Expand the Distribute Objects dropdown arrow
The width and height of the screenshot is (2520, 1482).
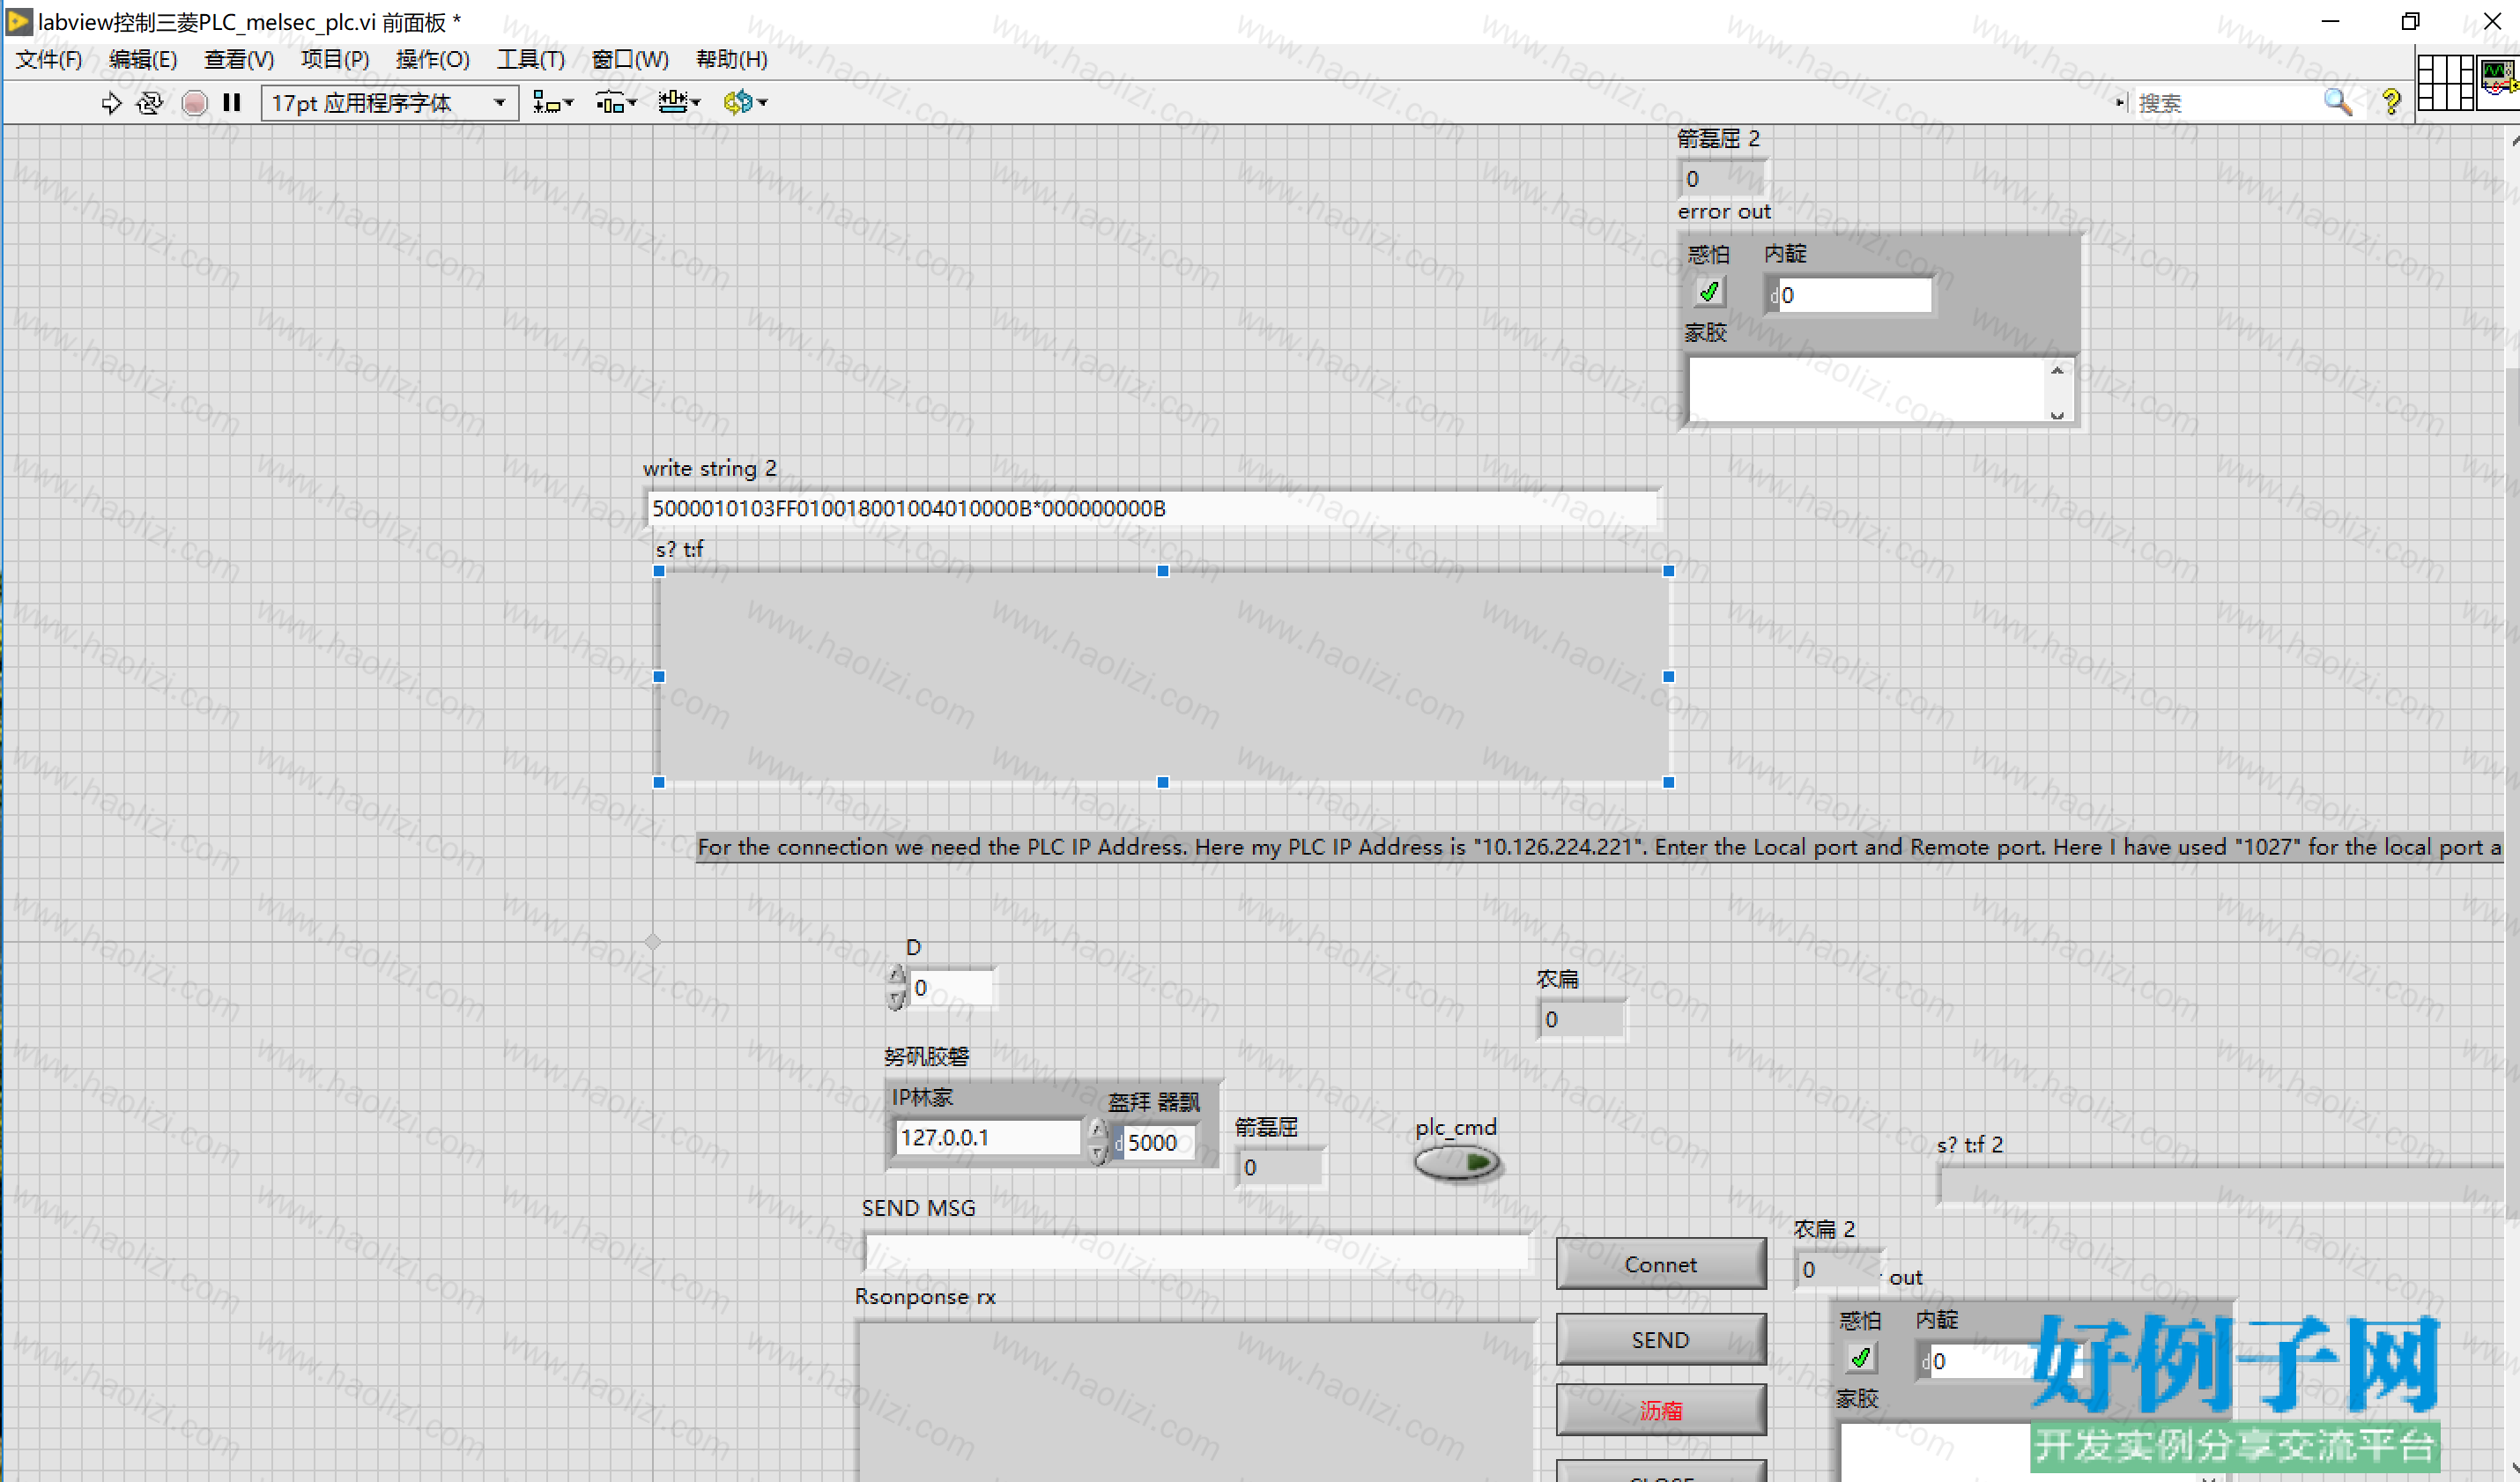coord(632,103)
